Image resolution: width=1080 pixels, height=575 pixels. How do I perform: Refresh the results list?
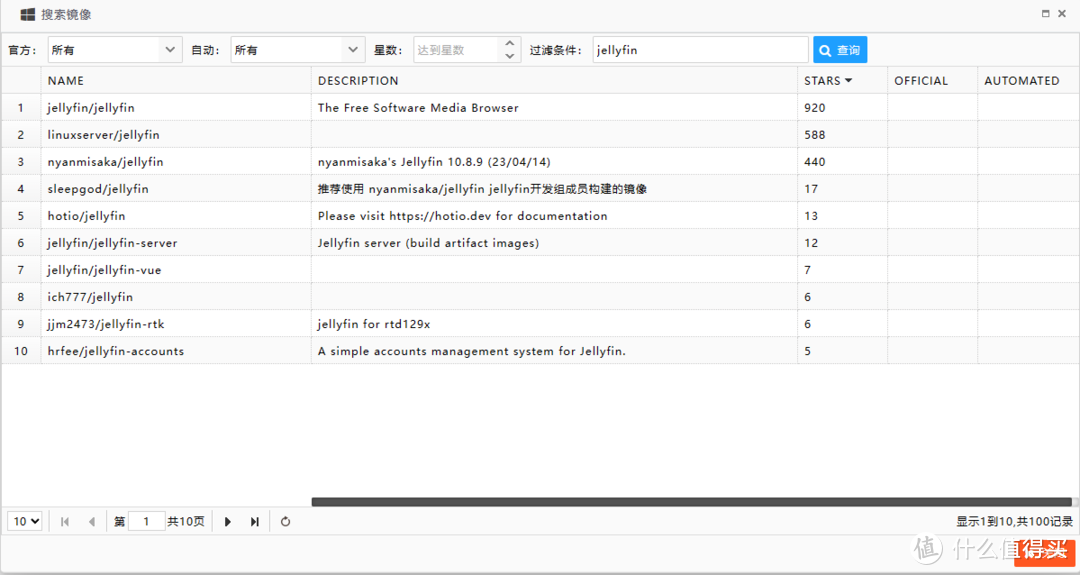(x=285, y=521)
